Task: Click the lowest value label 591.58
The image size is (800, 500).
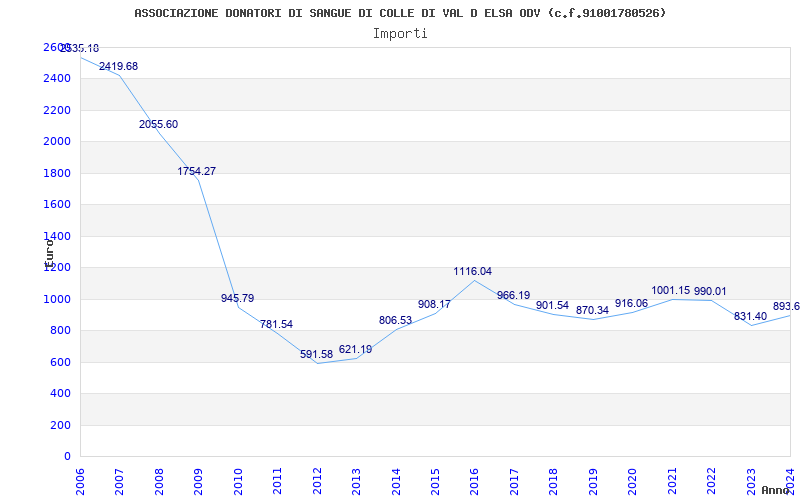Action: point(319,354)
